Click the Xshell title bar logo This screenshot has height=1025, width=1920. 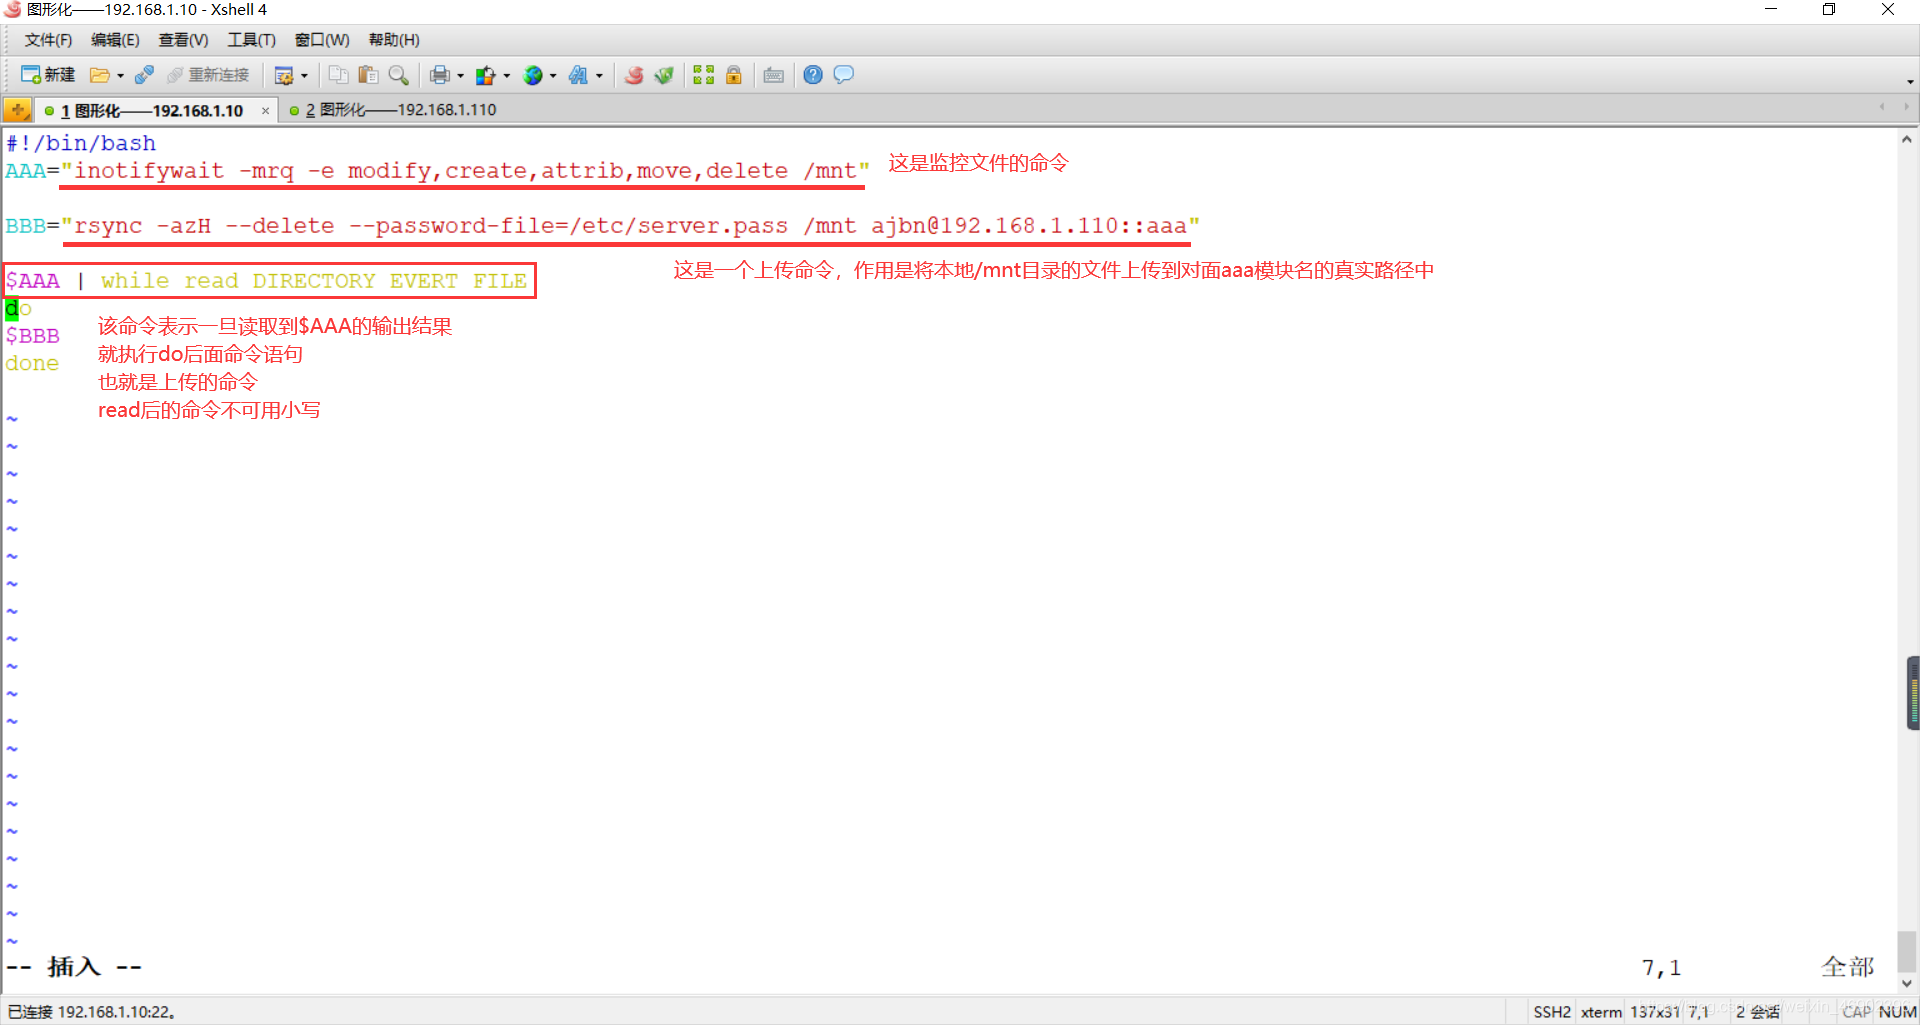12,10
